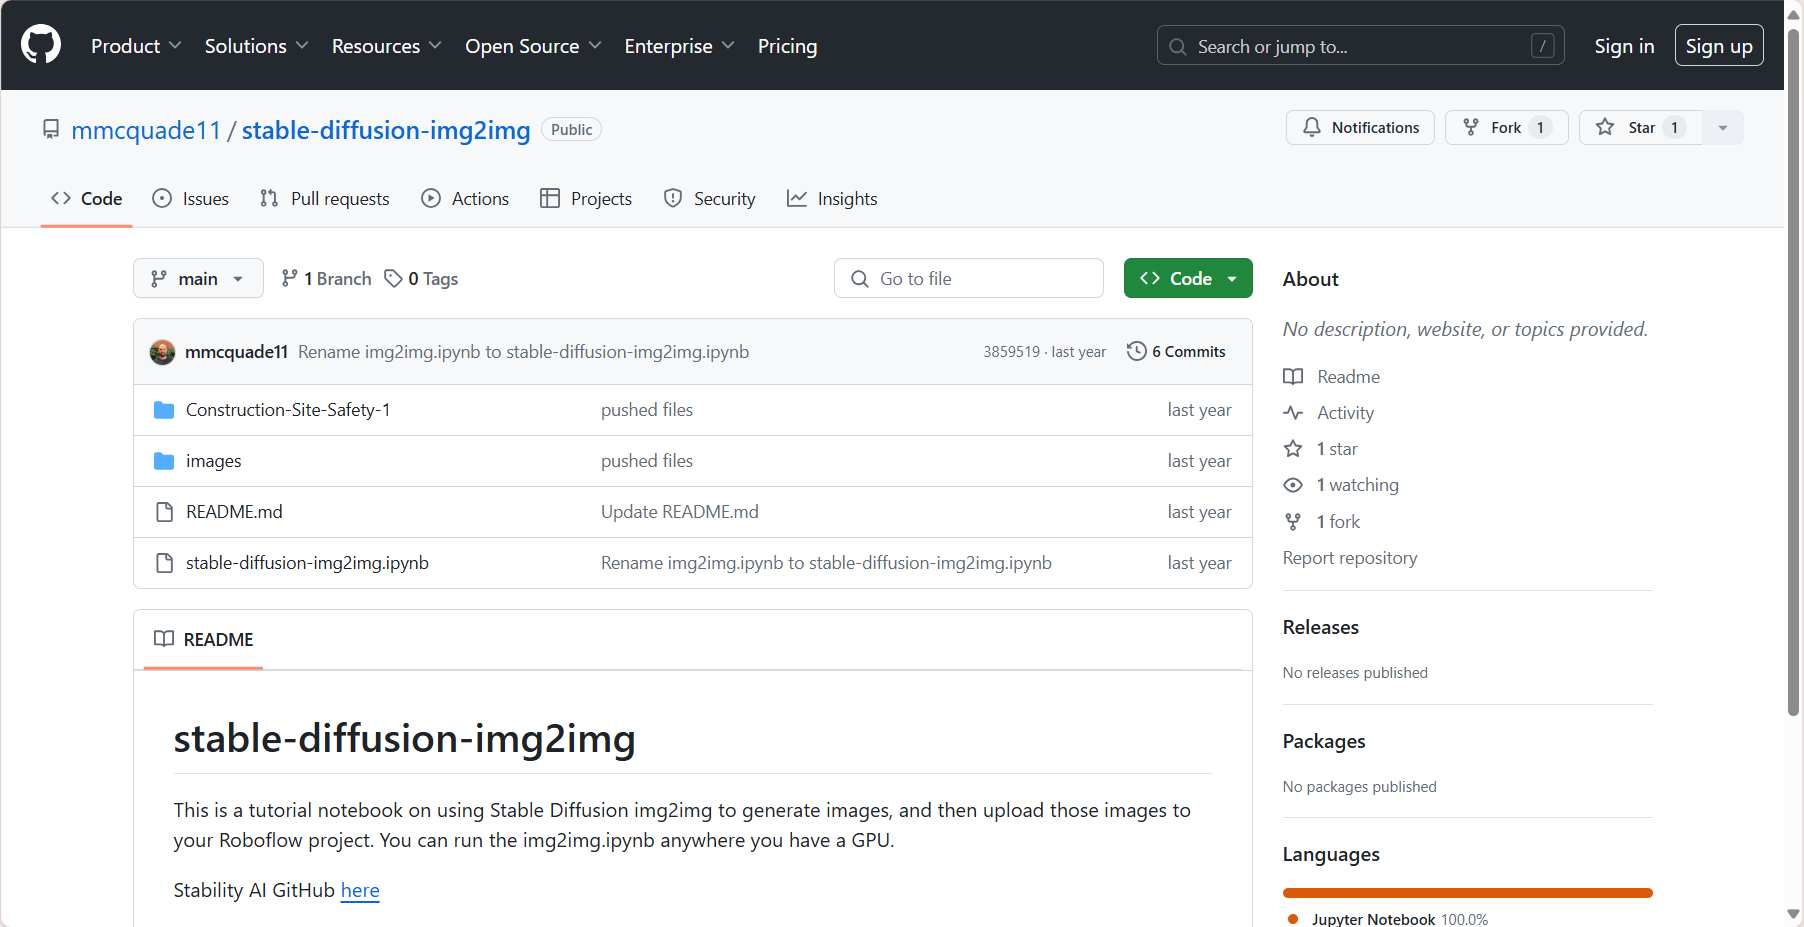Screen dimensions: 1804x927
Task: Expand the main branch selector
Action: (198, 279)
